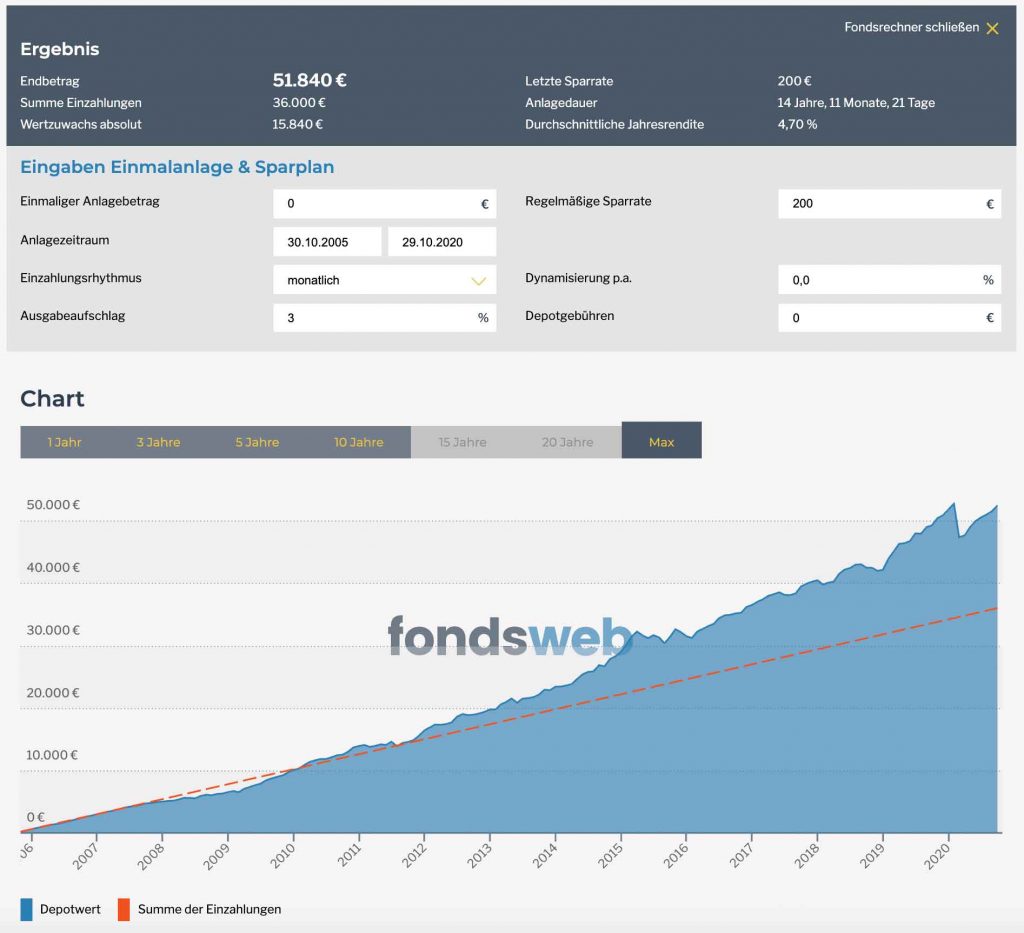Image resolution: width=1024 pixels, height=933 pixels.
Task: Click the Depotwert legend label
Action: click(70, 909)
